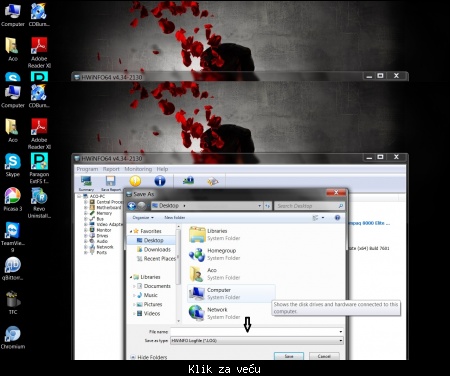Open the Skype desktop icon

[x=13, y=165]
